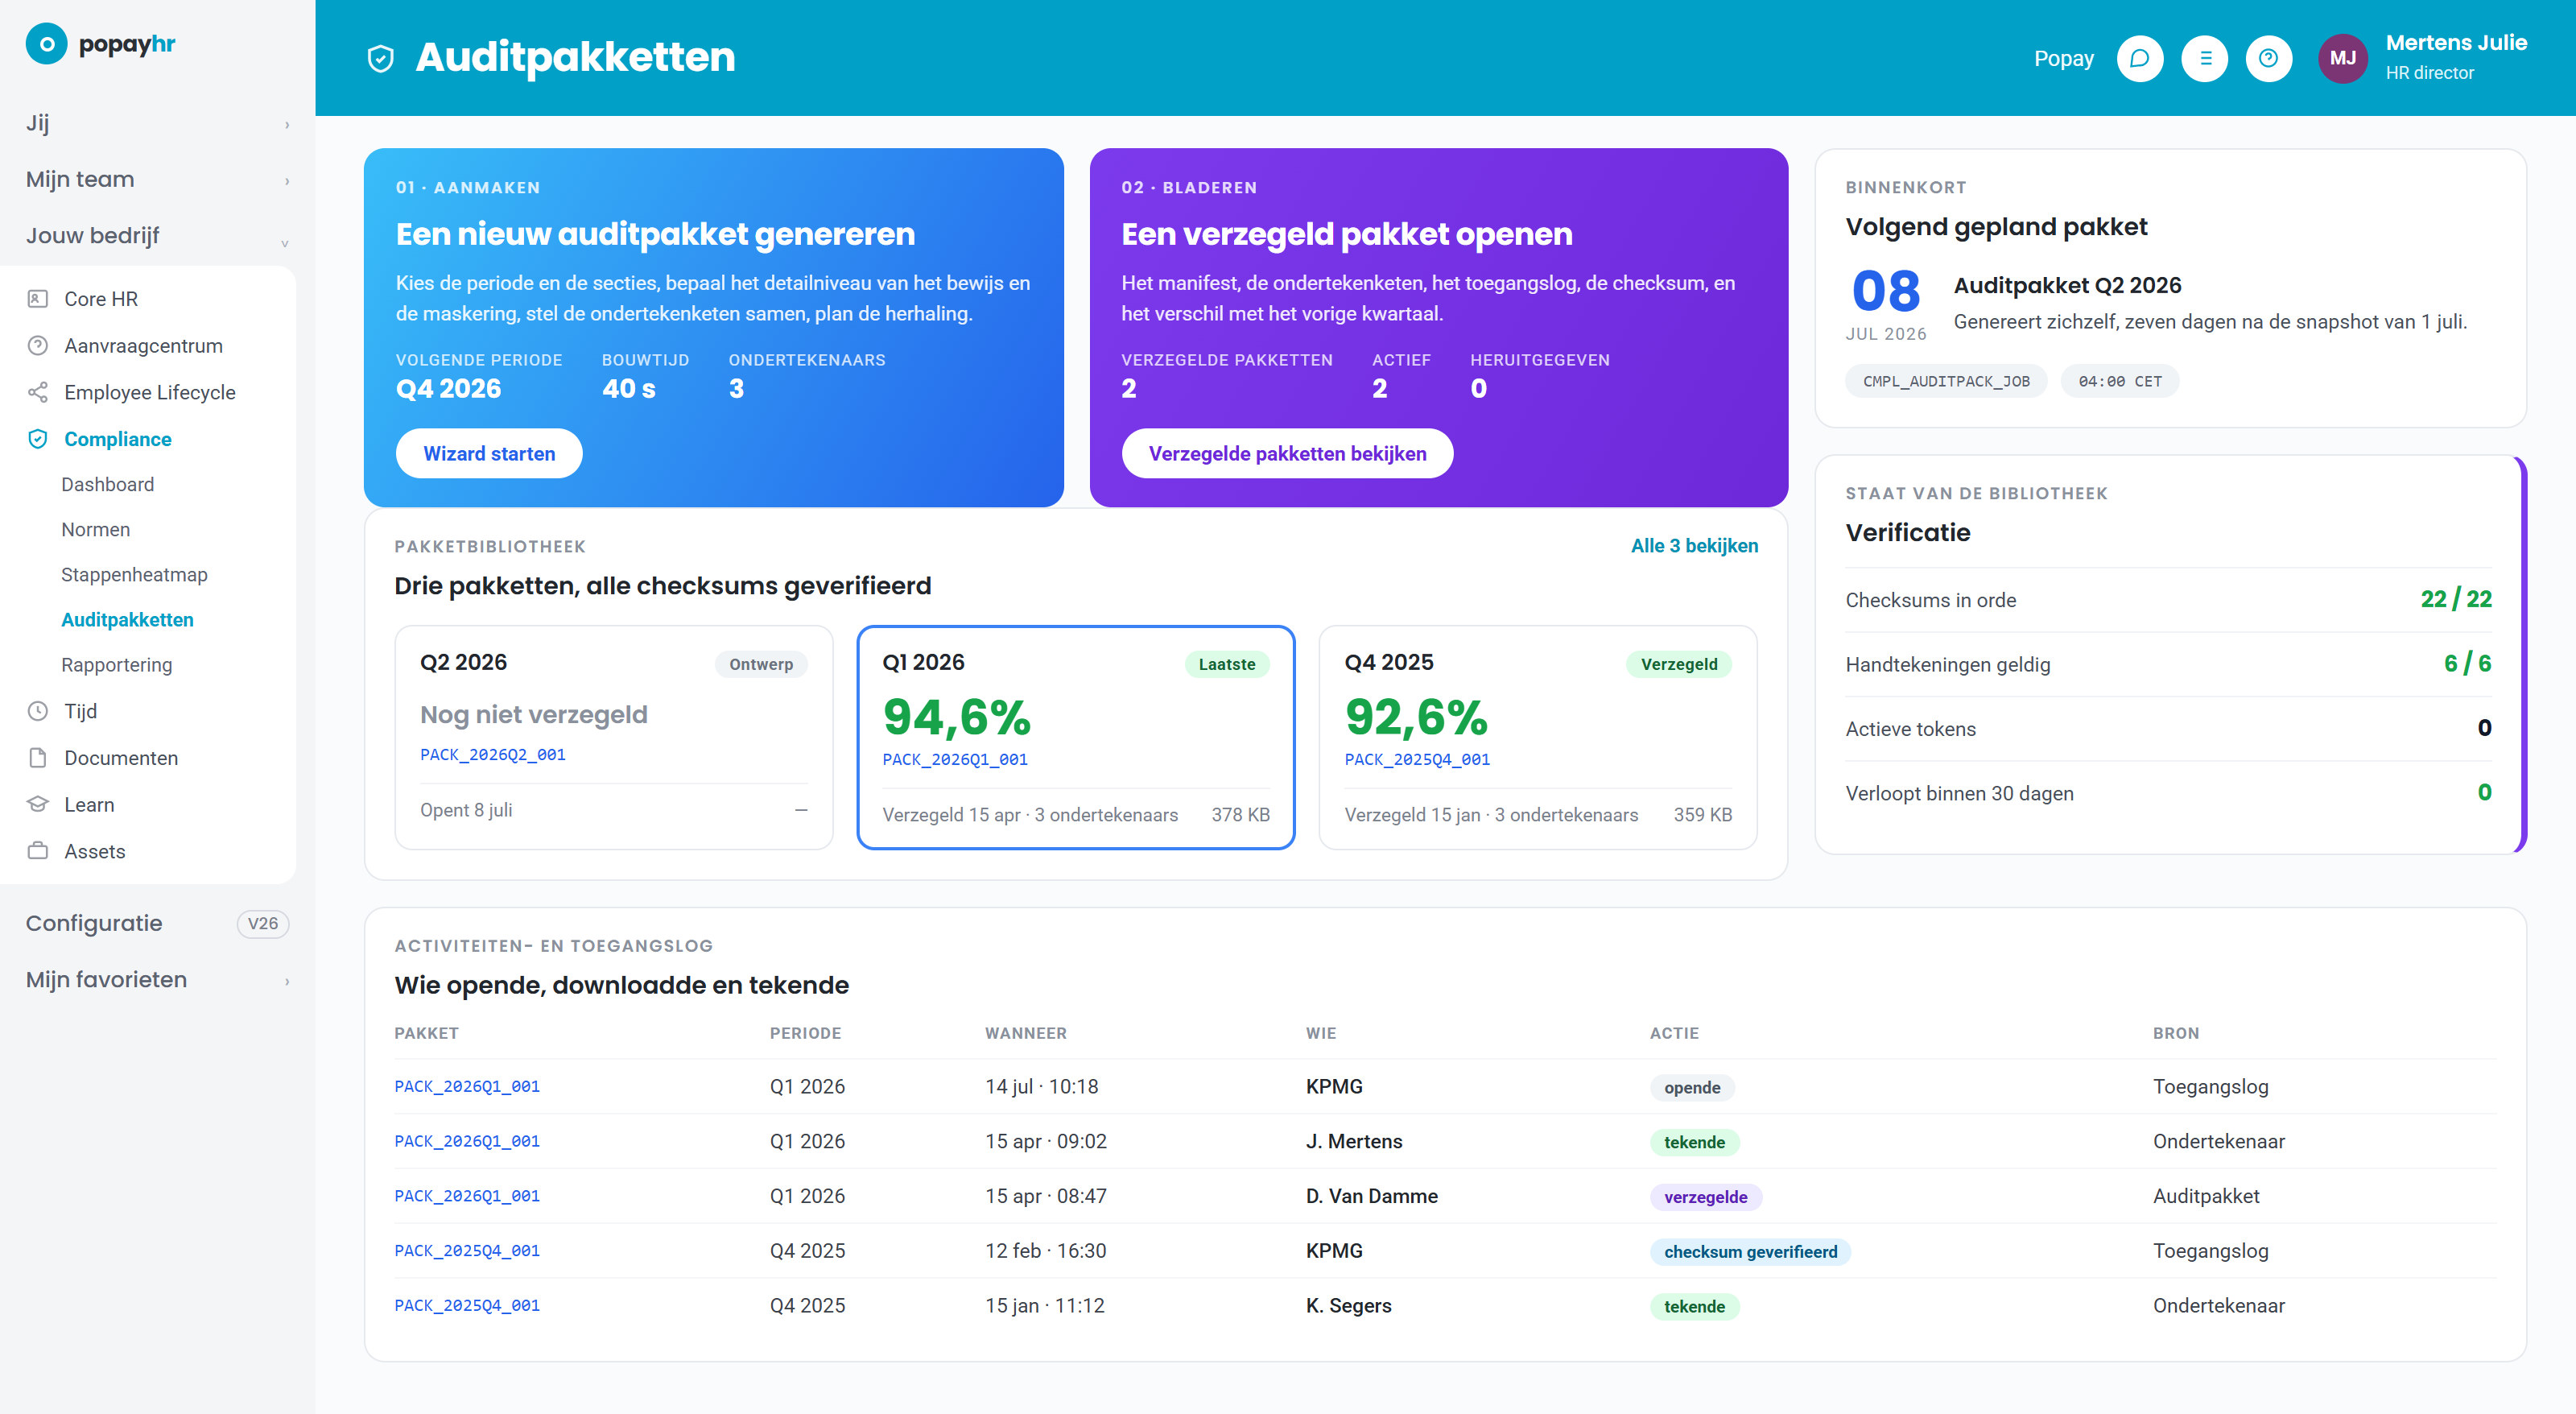Open the Q1 2026 Laatste package card
This screenshot has width=2576, height=1414.
[x=1076, y=738]
